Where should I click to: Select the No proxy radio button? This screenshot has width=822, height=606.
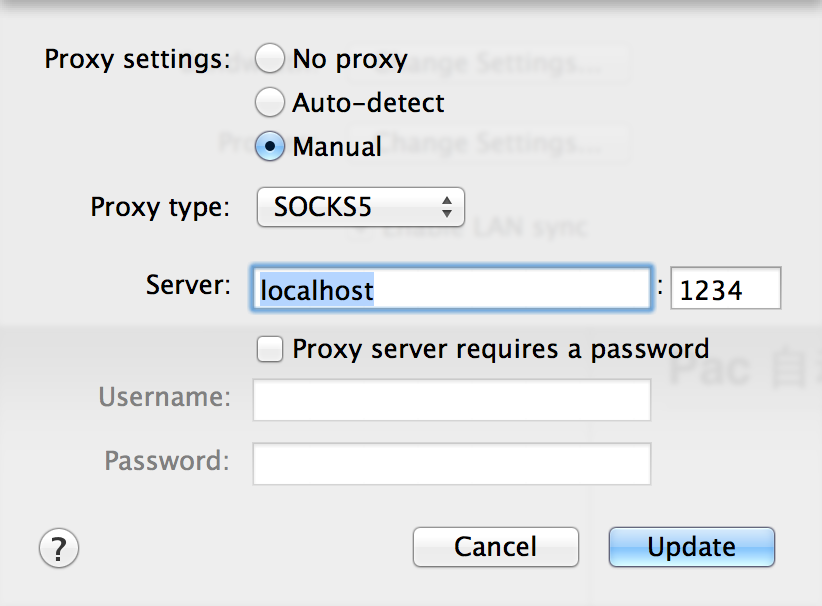[270, 59]
